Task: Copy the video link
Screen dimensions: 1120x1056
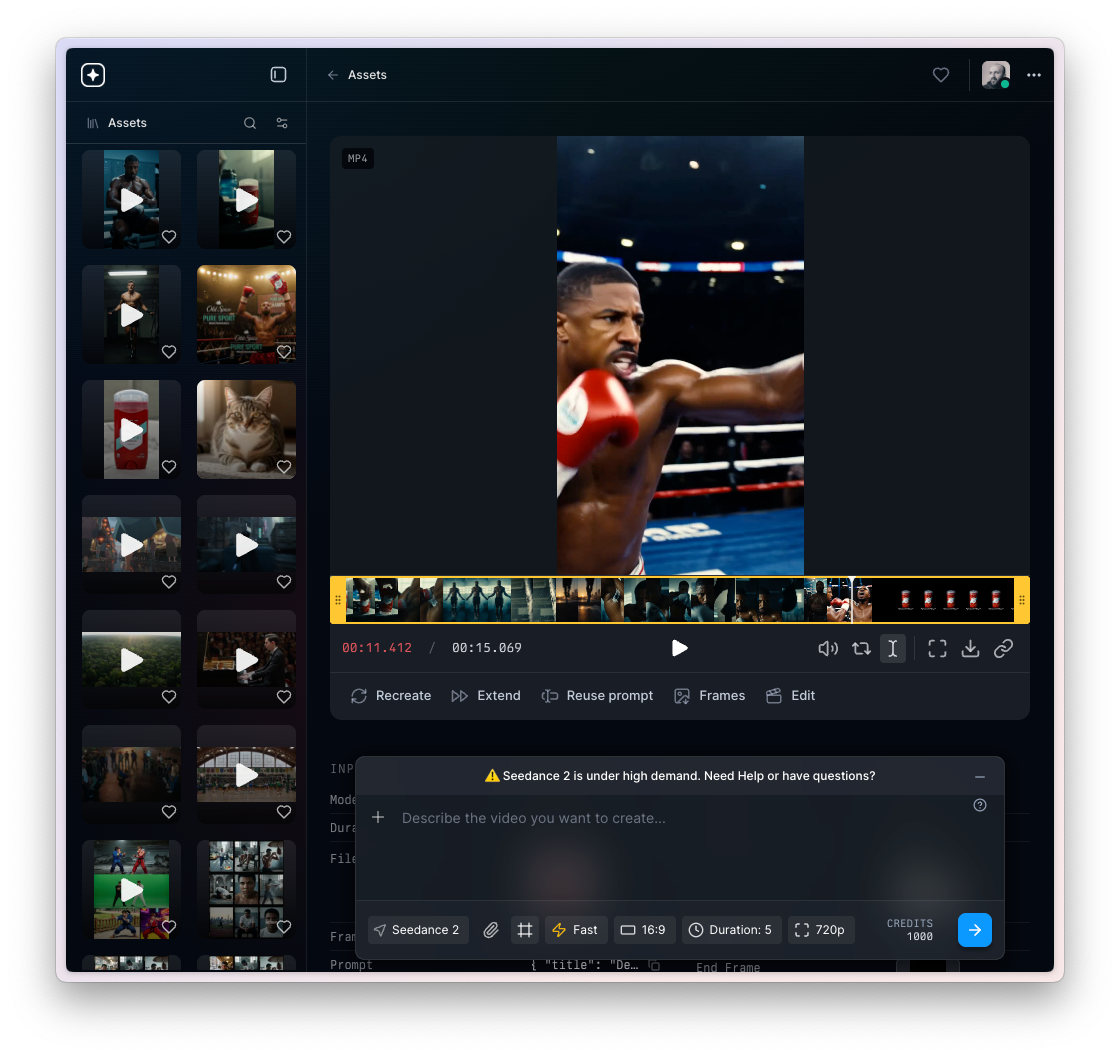Action: [x=1004, y=649]
